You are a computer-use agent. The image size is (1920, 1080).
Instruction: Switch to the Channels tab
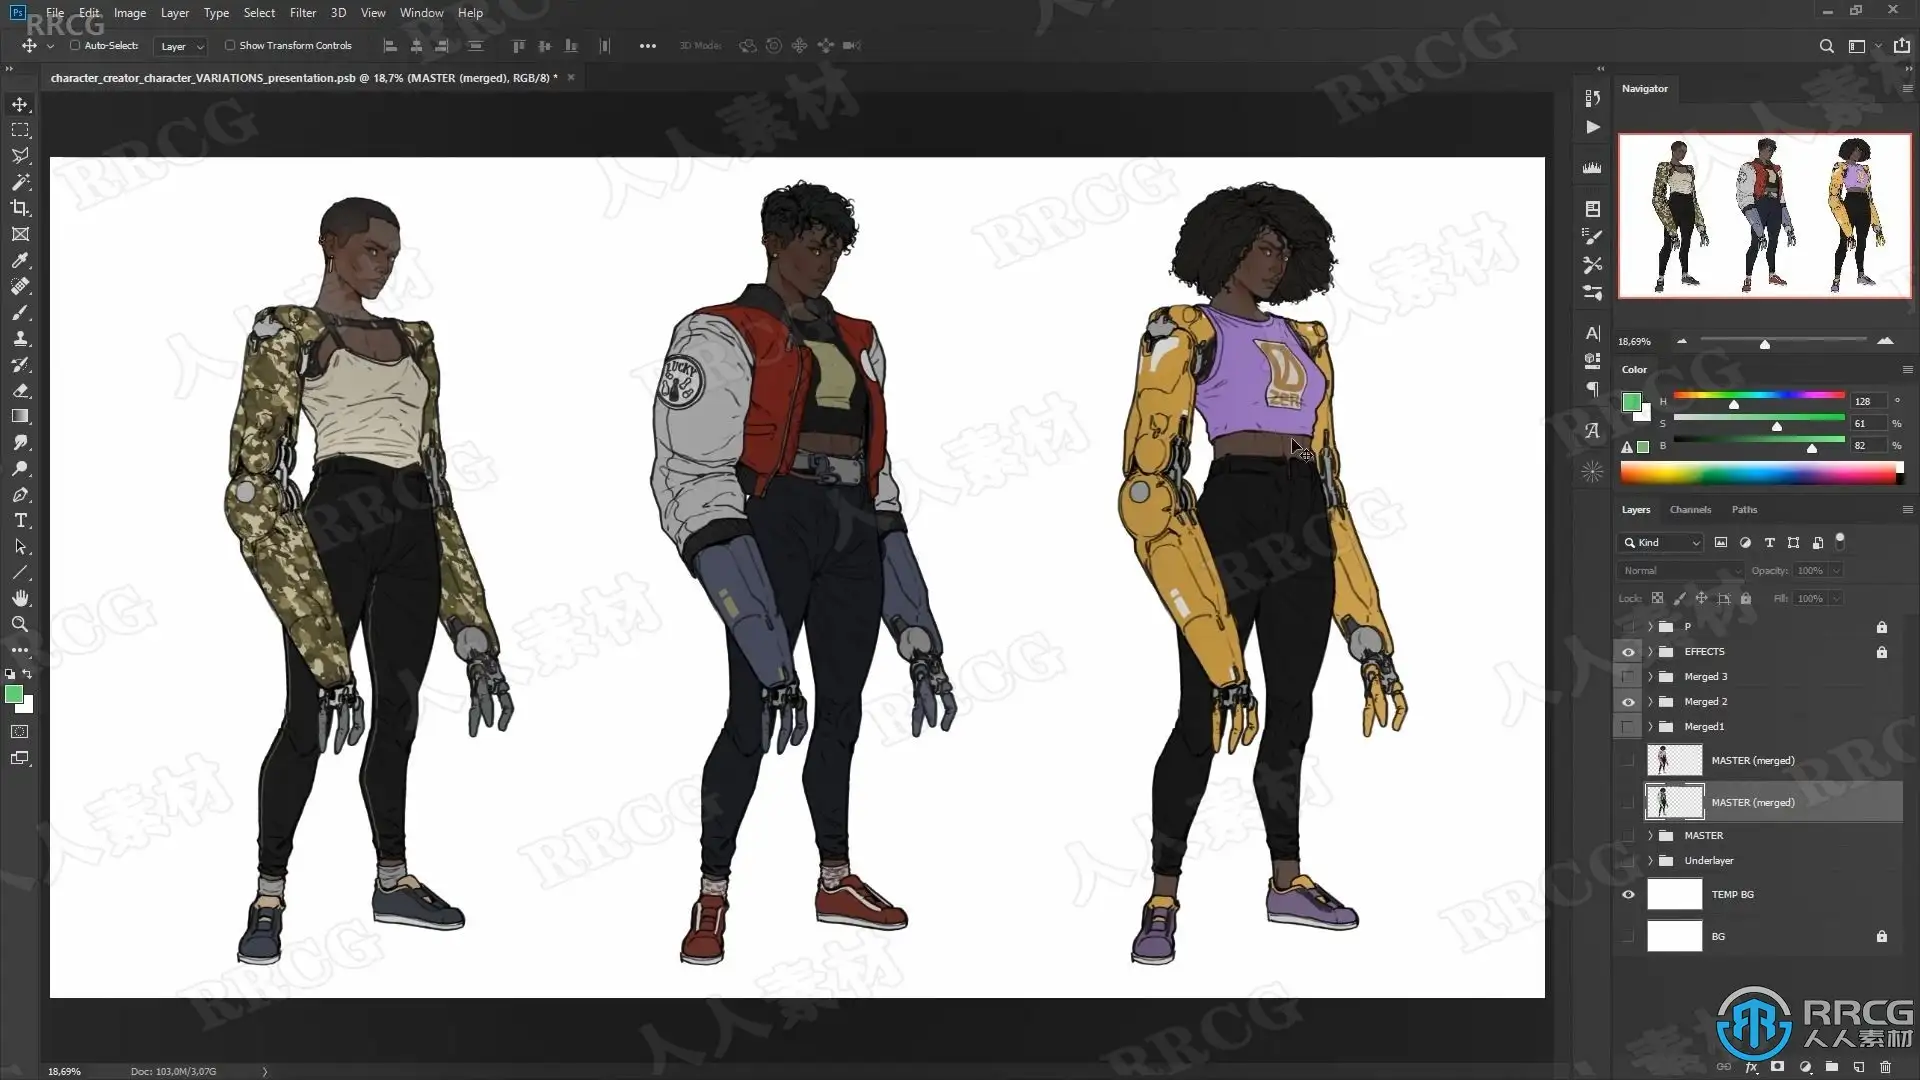point(1690,510)
